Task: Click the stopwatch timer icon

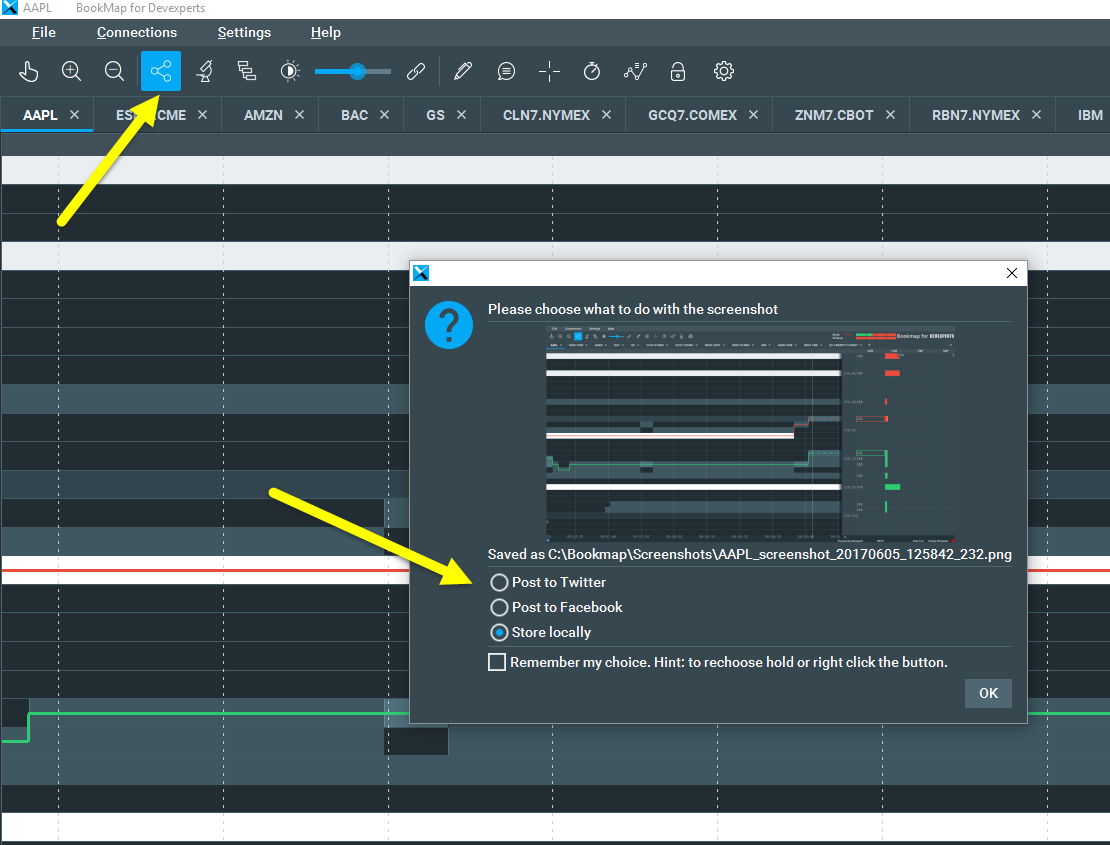Action: 592,71
